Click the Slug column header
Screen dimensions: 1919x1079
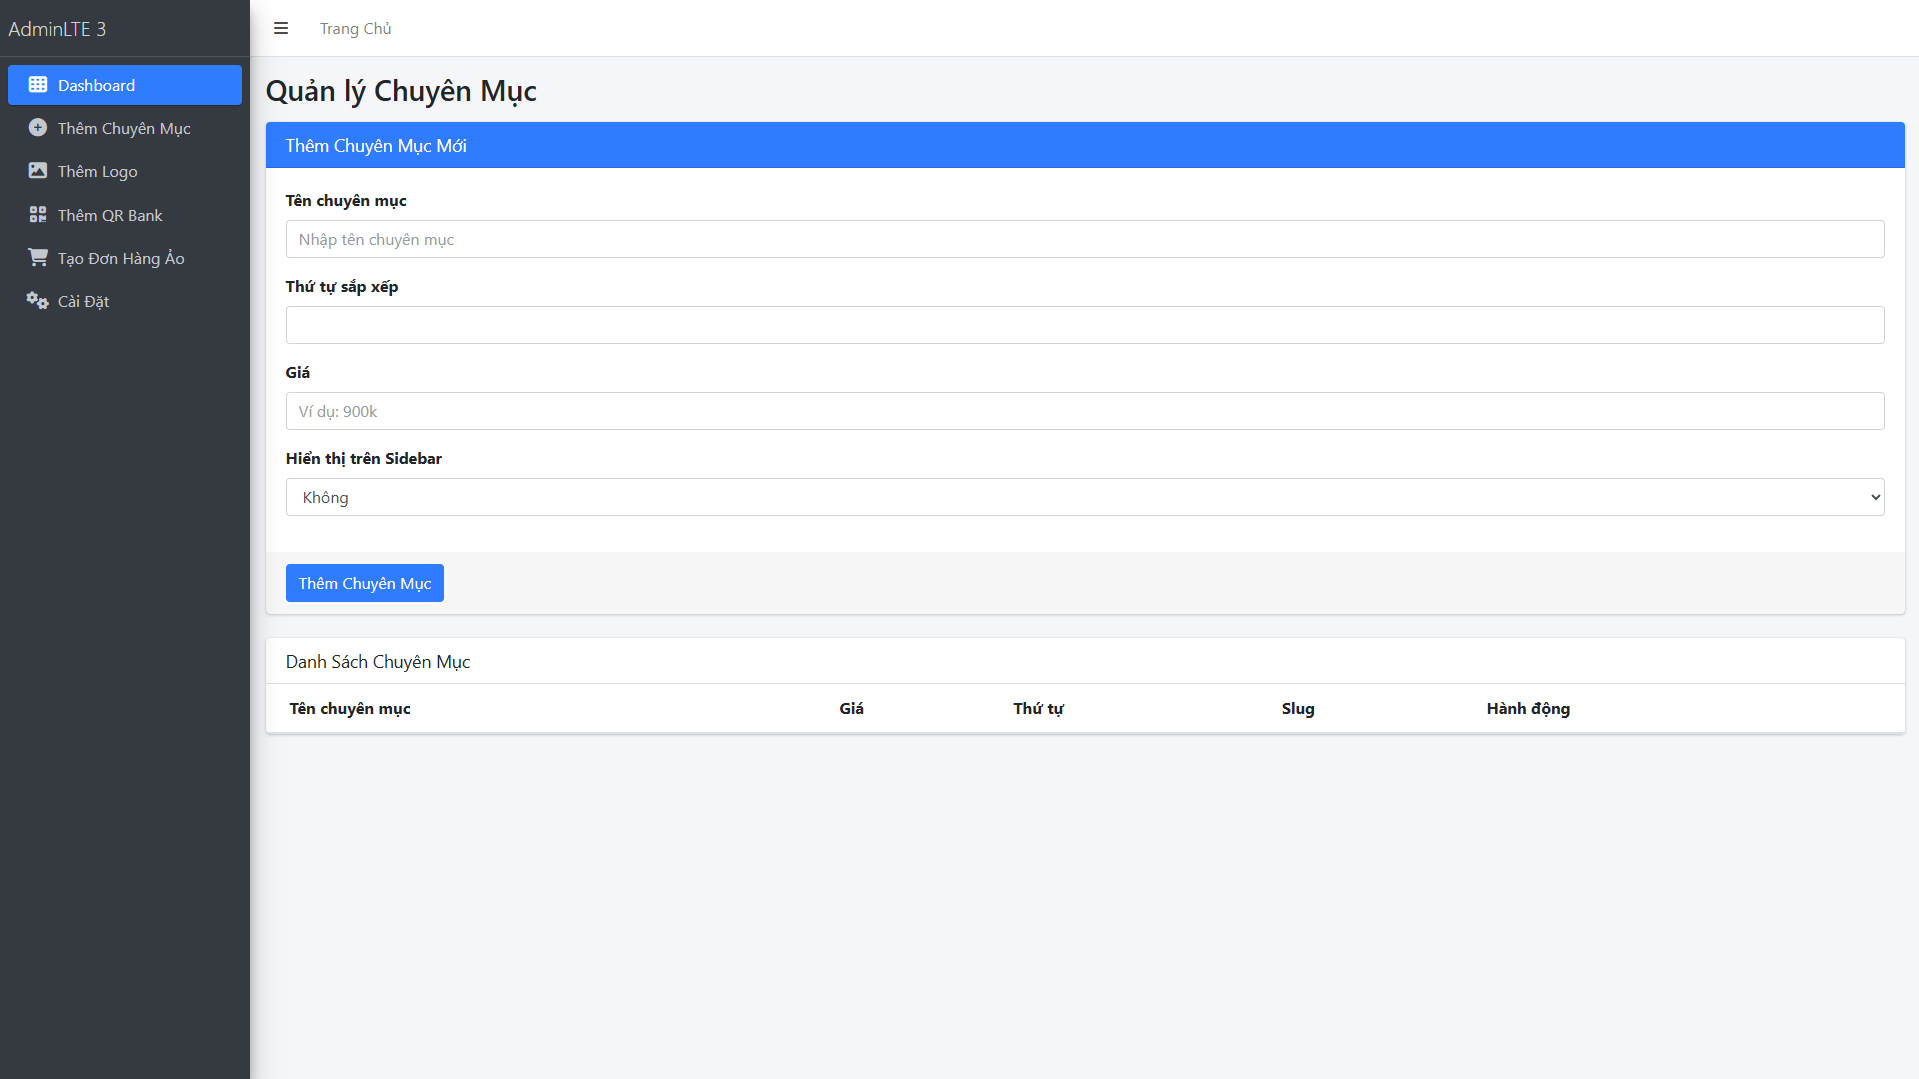tap(1297, 708)
